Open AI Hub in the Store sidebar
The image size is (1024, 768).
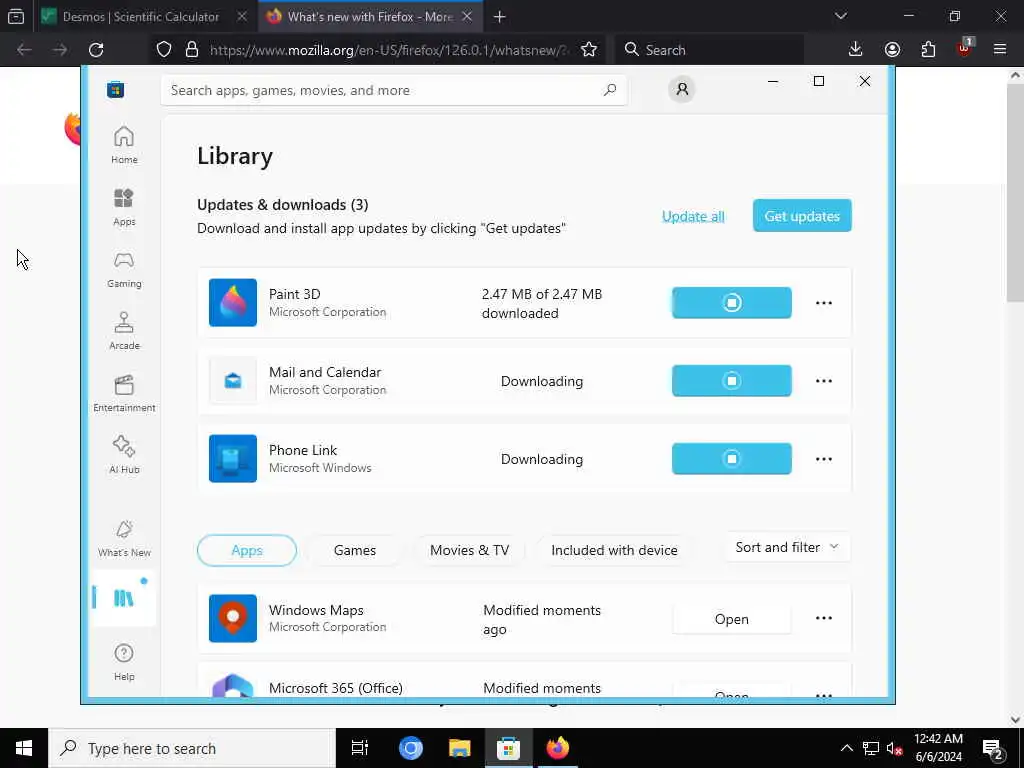pyautogui.click(x=124, y=455)
